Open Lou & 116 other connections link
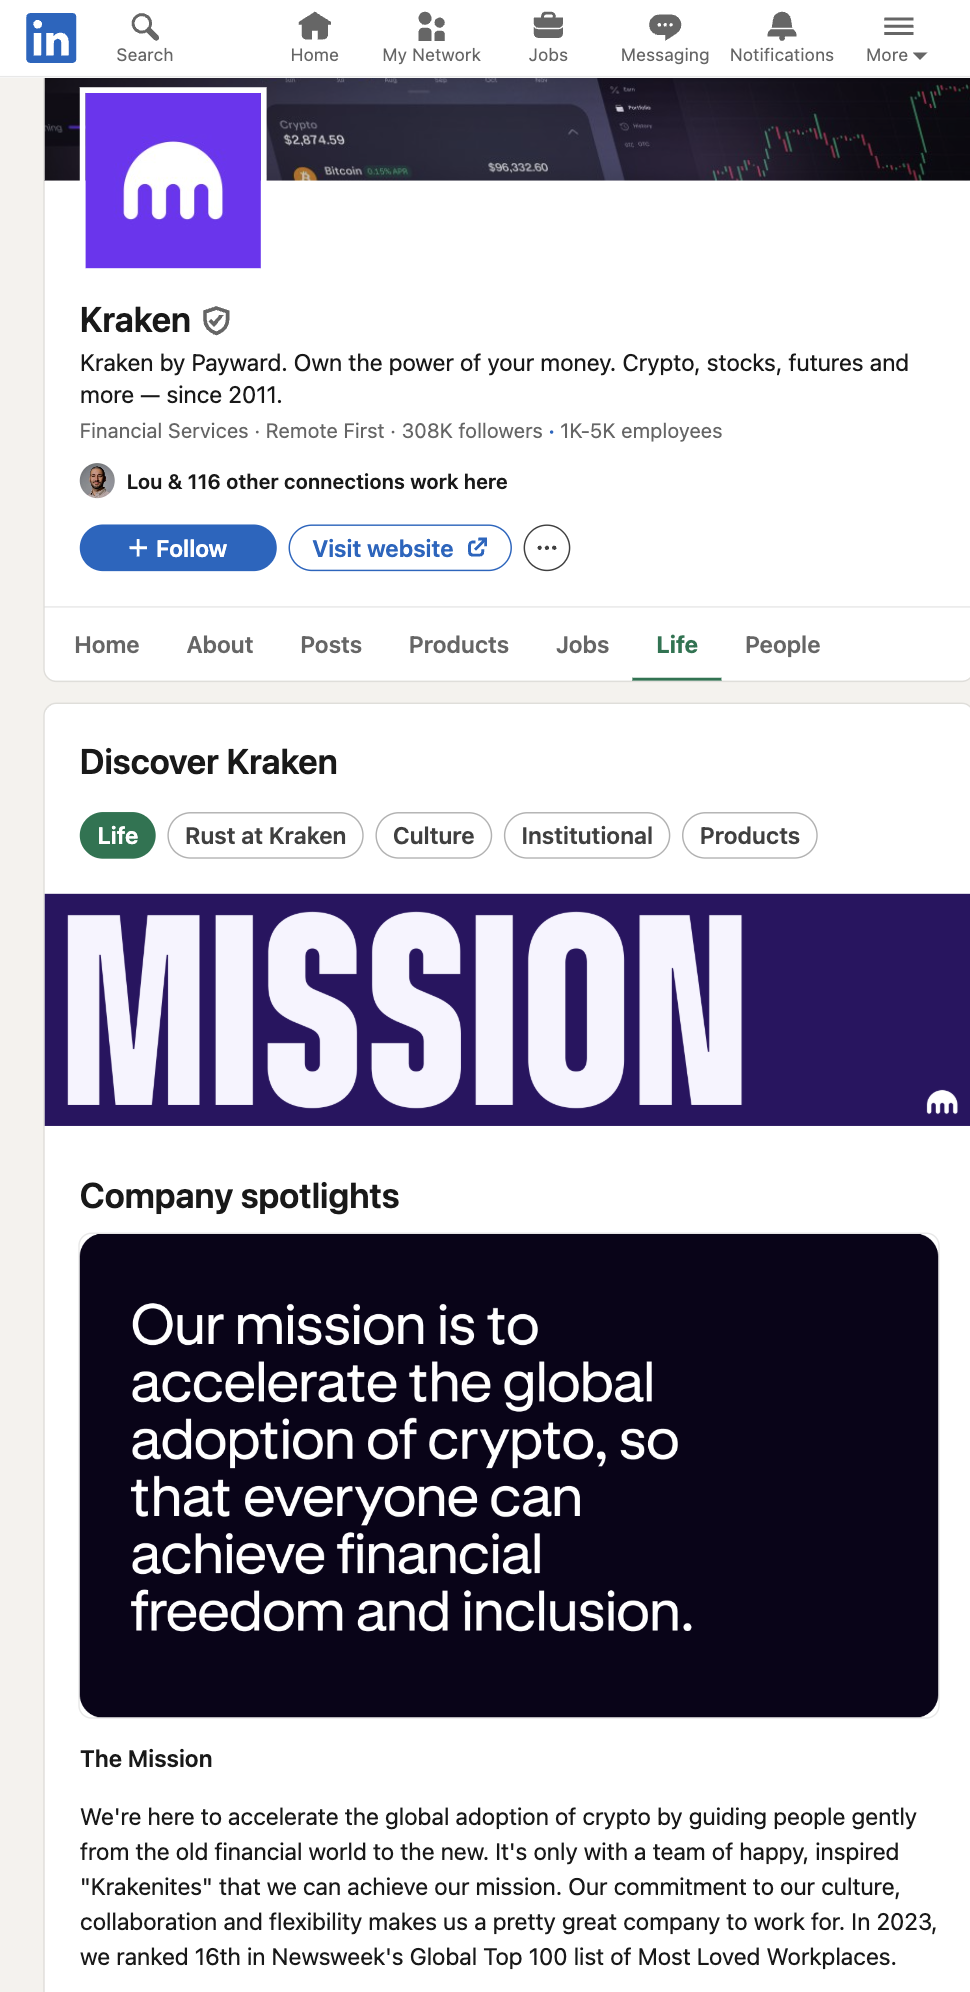 pos(317,482)
